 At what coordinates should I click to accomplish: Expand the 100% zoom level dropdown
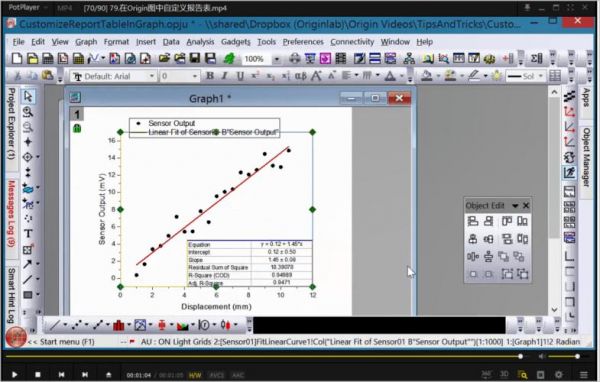click(x=277, y=59)
